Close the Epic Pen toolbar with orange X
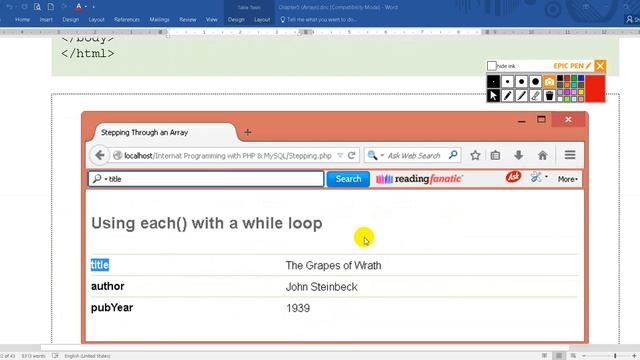The image size is (640, 360). (600, 66)
